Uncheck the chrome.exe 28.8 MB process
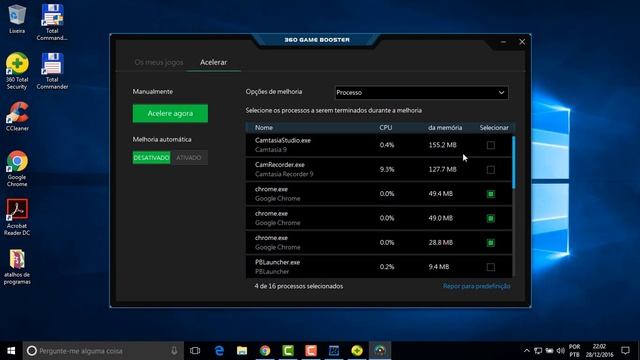 (491, 243)
